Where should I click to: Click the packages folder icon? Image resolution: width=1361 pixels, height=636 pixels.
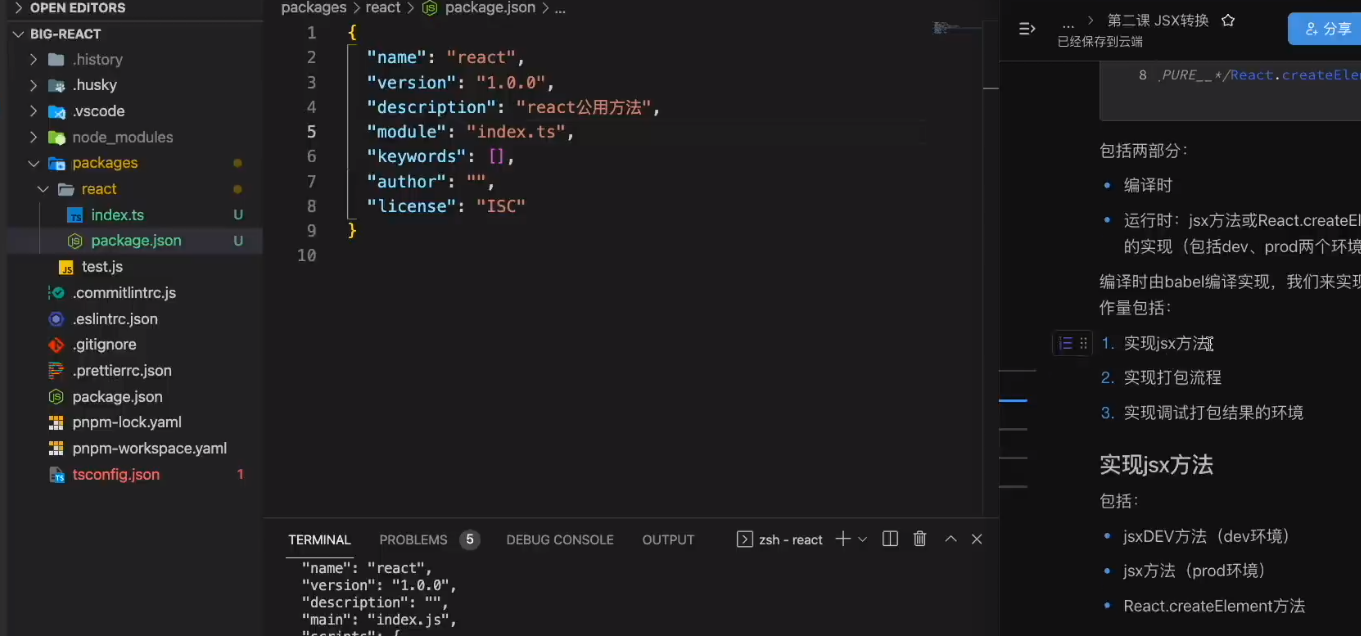click(57, 163)
